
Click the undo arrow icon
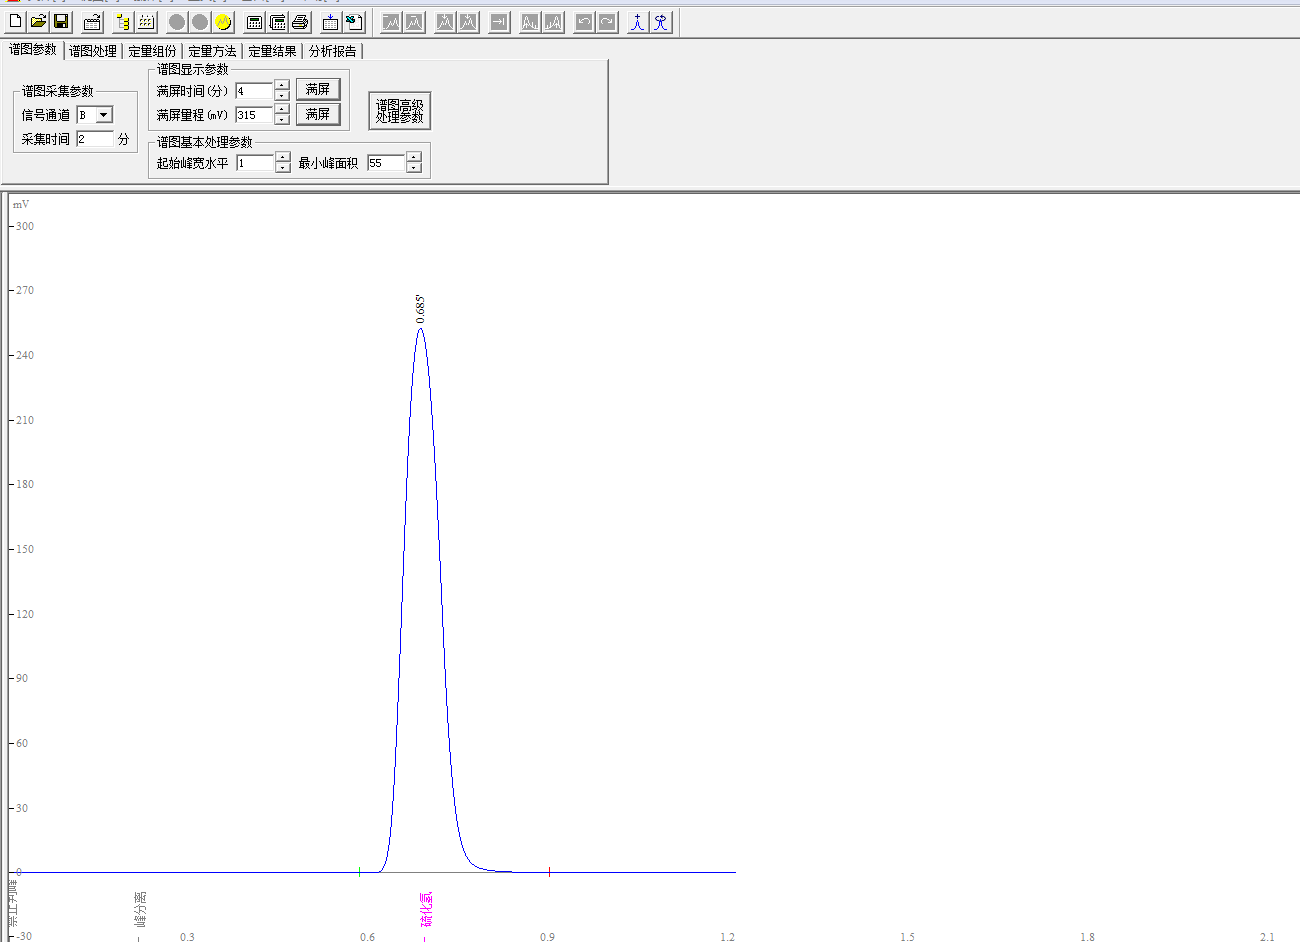tap(584, 22)
